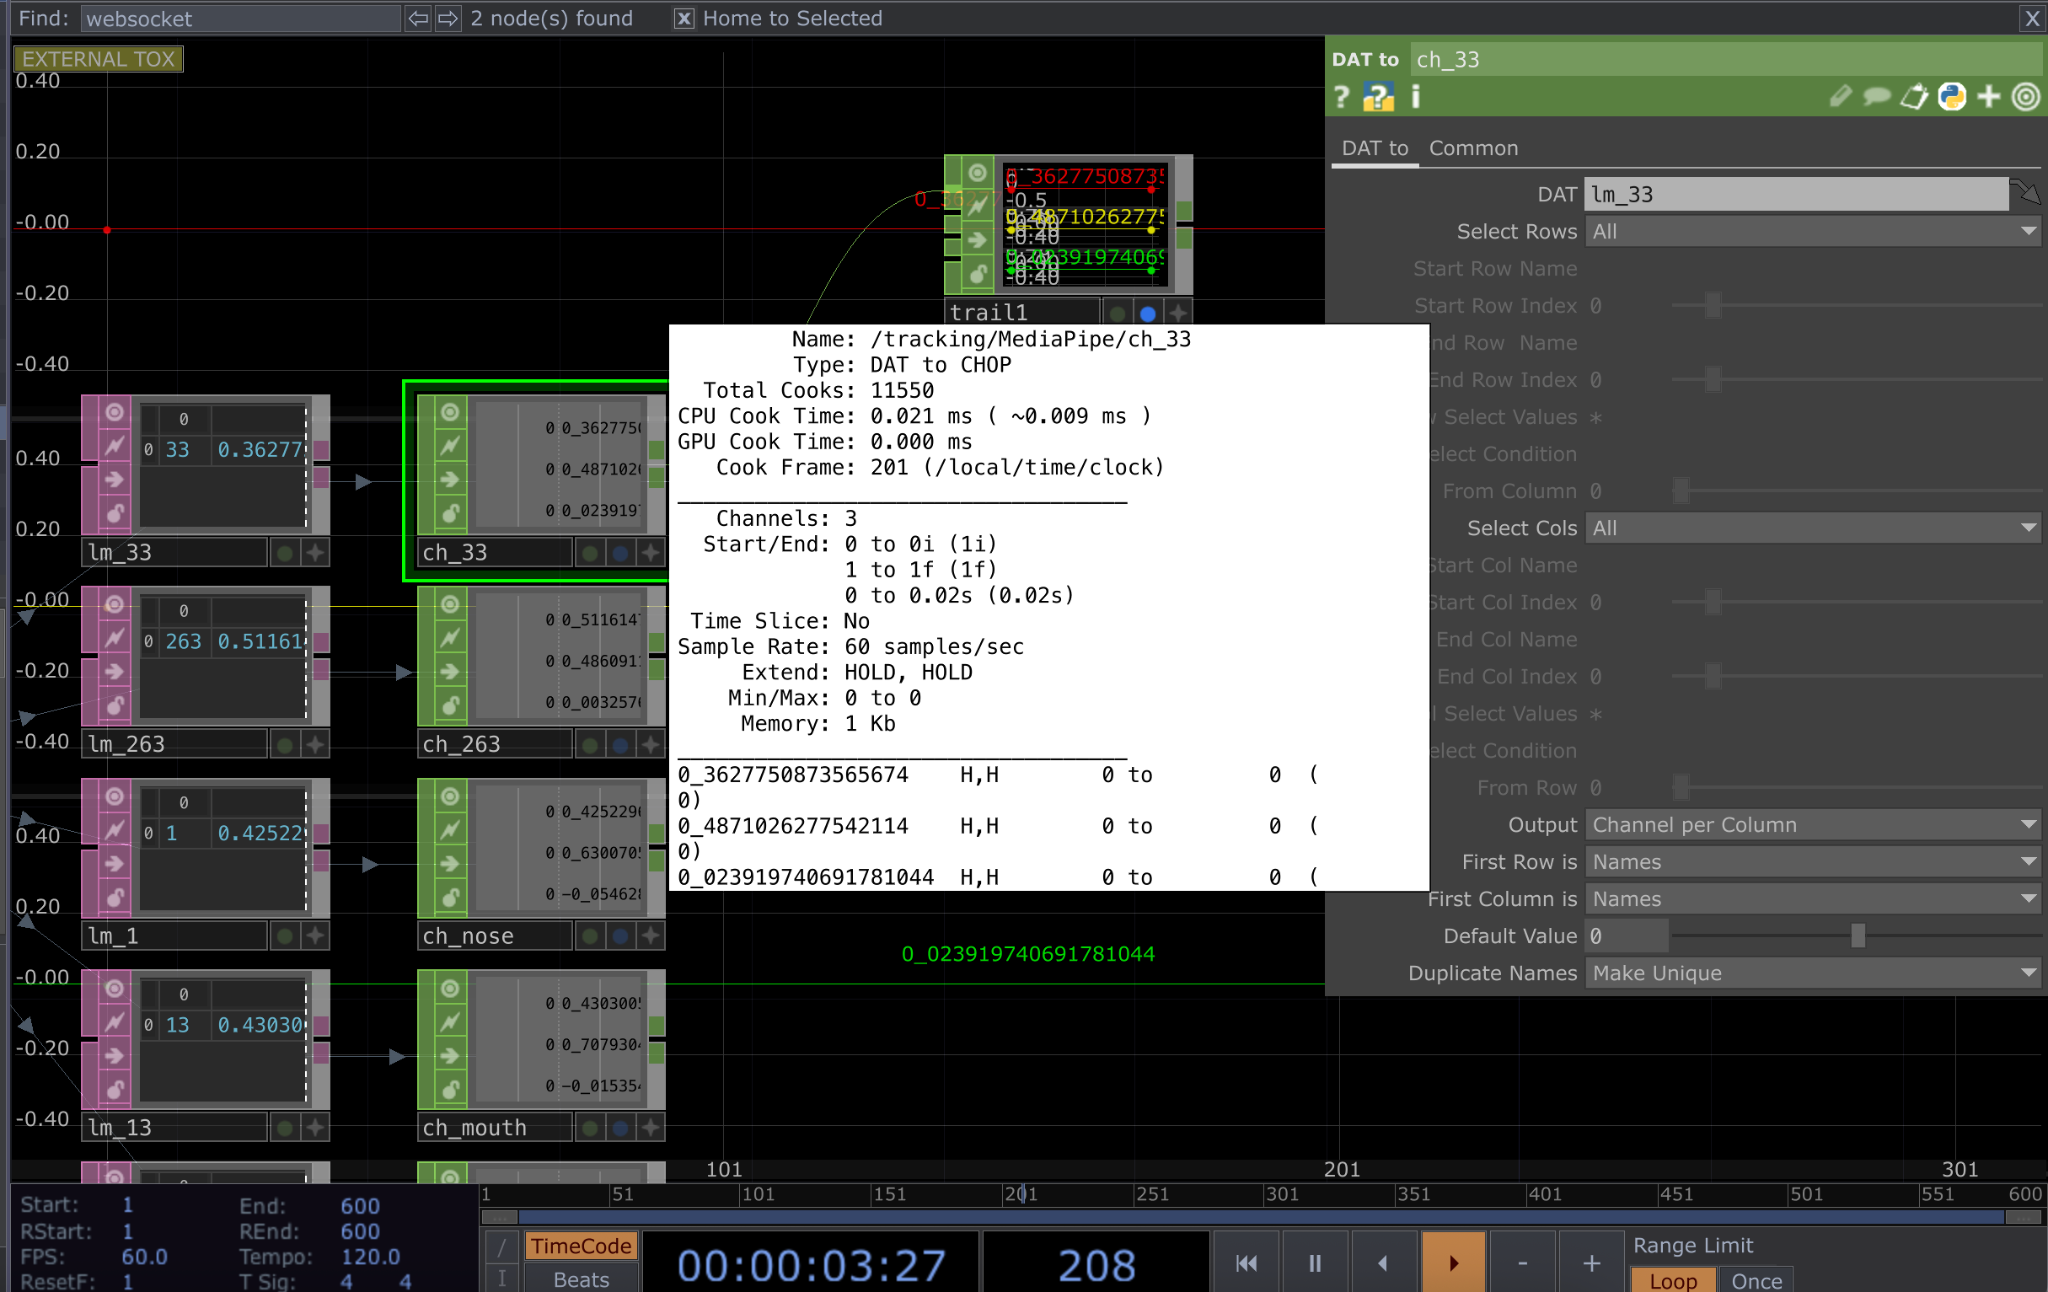
Task: Click the plus icon in the parameter header
Action: tap(1989, 97)
